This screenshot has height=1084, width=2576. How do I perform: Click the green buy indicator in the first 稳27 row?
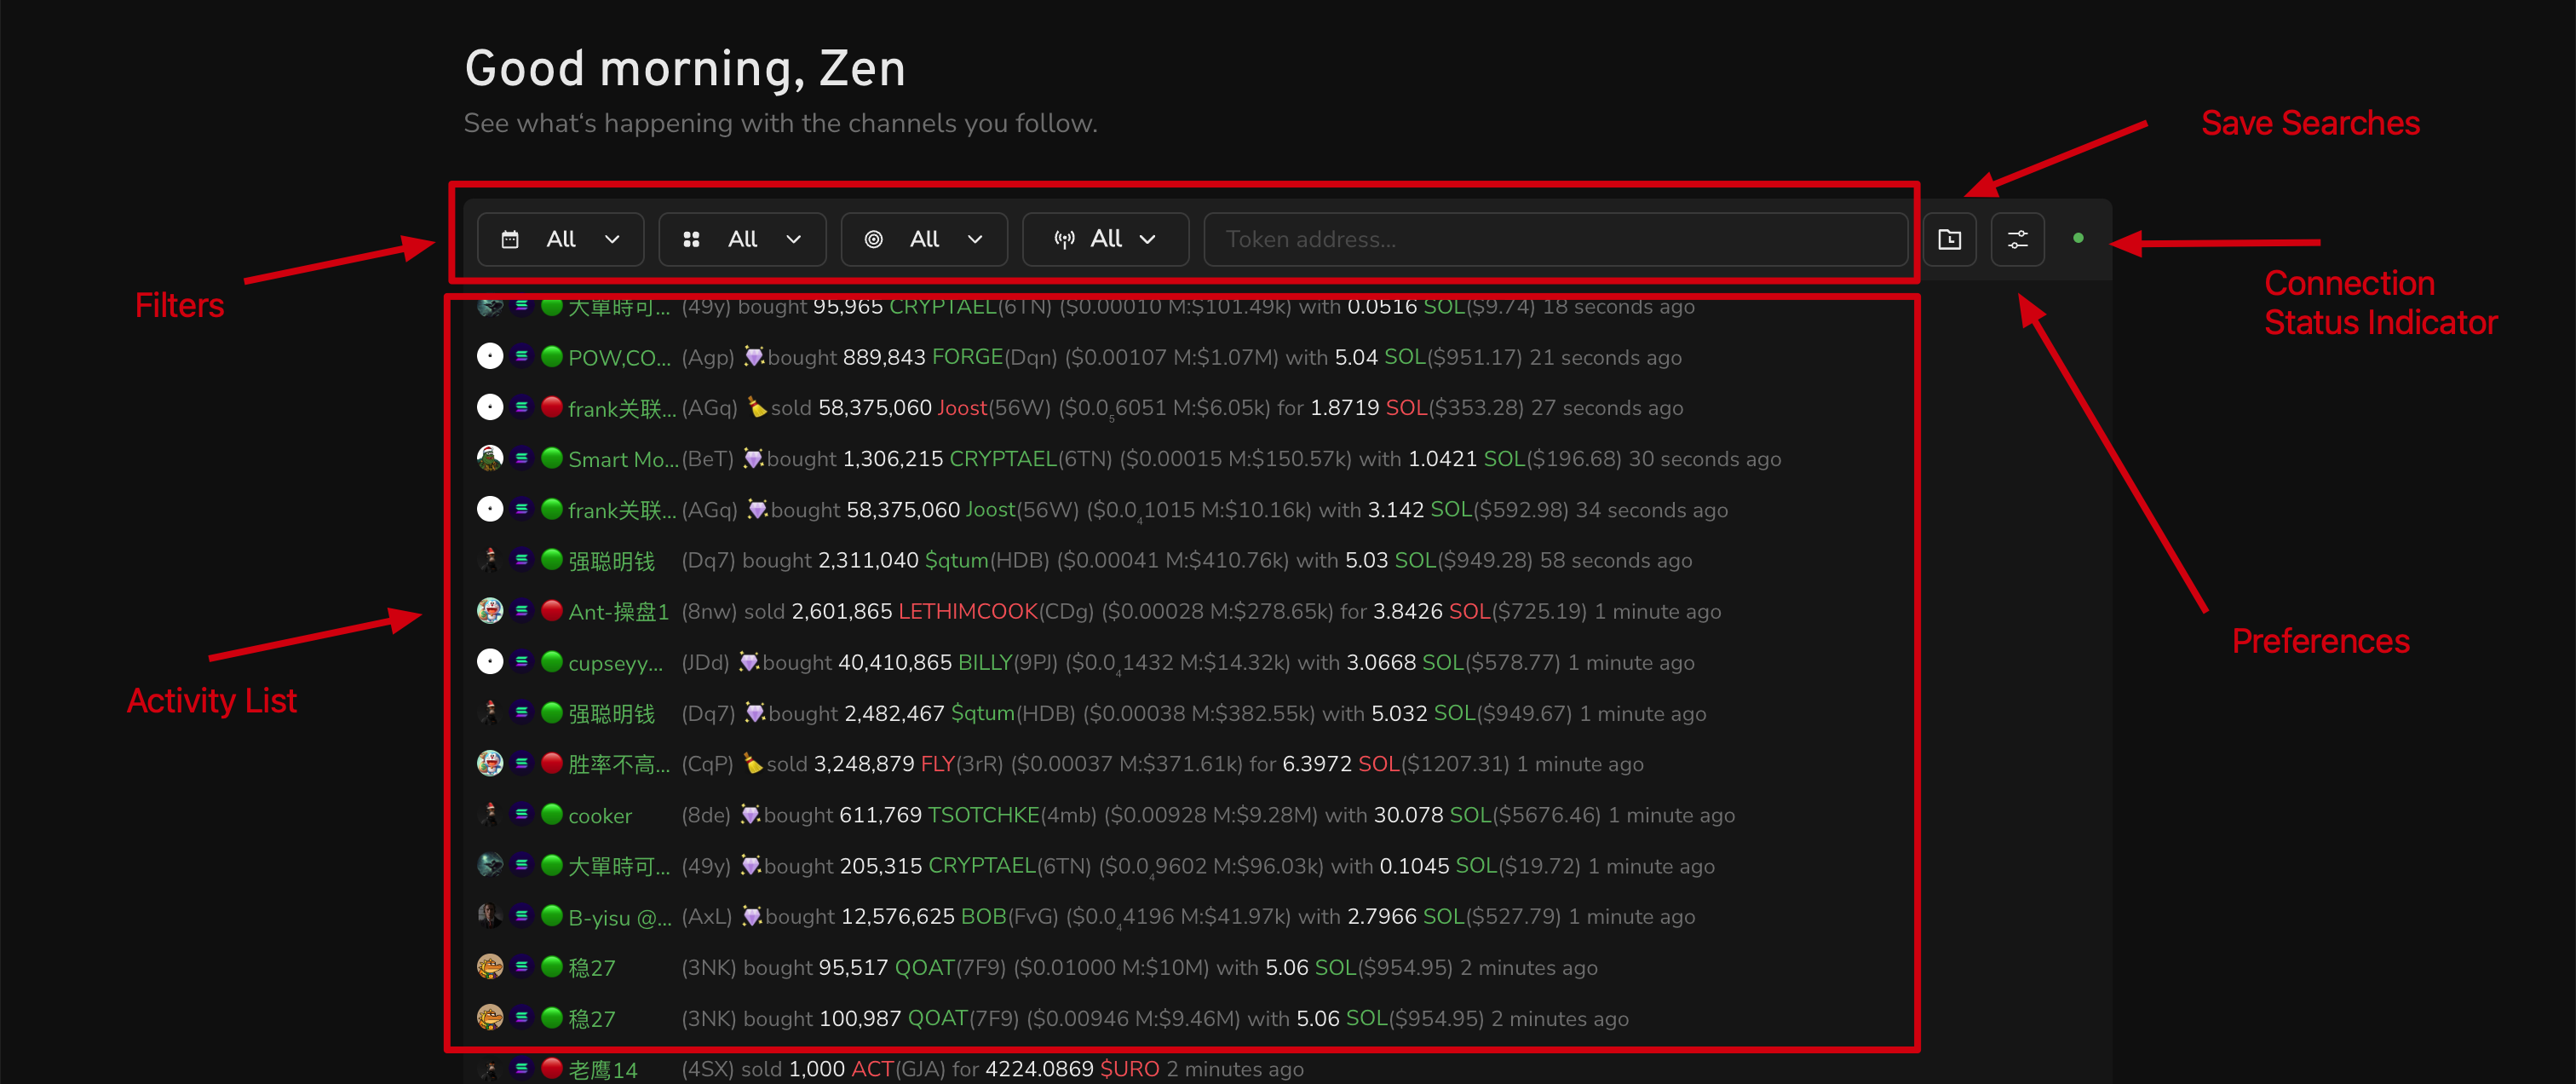point(552,966)
